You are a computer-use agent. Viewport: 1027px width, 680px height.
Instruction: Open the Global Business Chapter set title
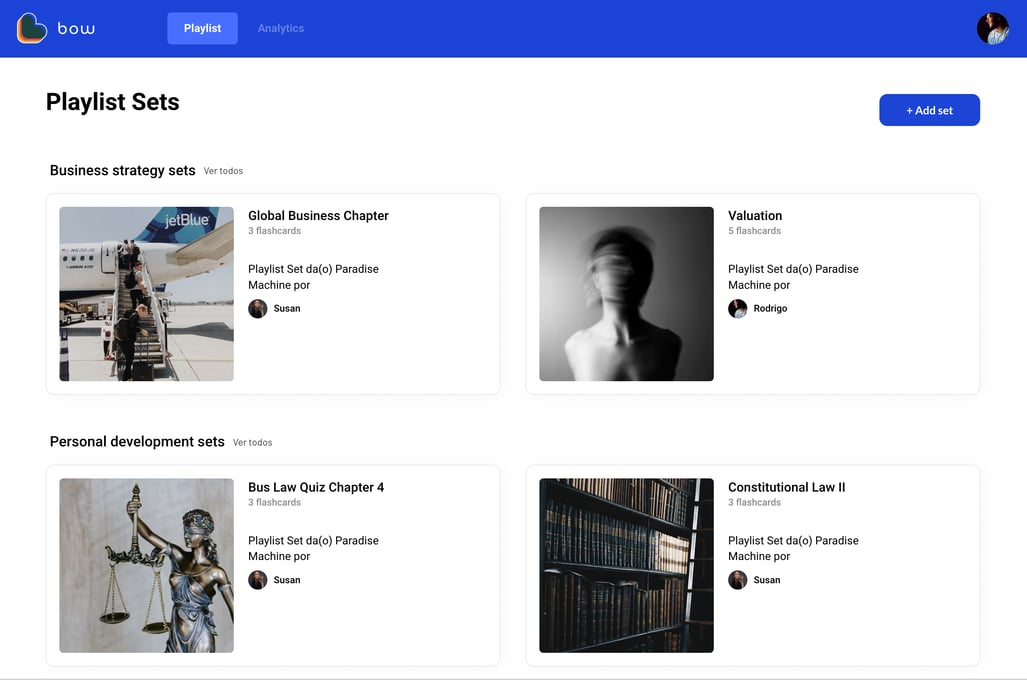(x=318, y=216)
